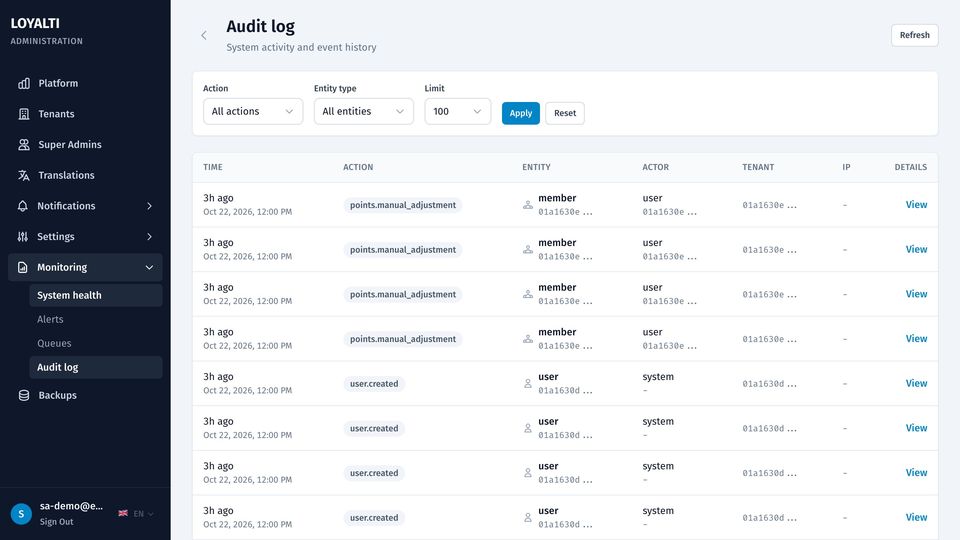The image size is (960, 540).
Task: Open the Action filter dropdown
Action: click(x=253, y=111)
